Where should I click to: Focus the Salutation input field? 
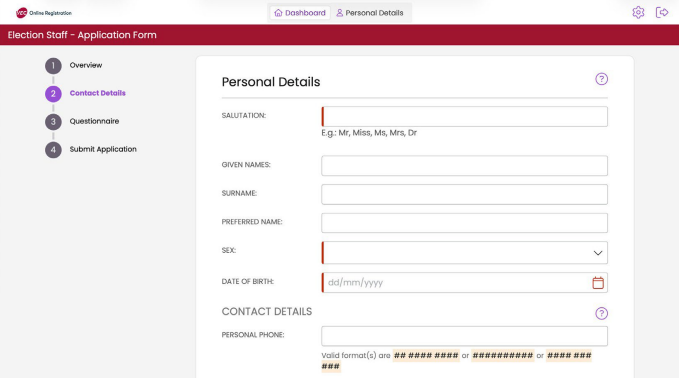(464, 116)
